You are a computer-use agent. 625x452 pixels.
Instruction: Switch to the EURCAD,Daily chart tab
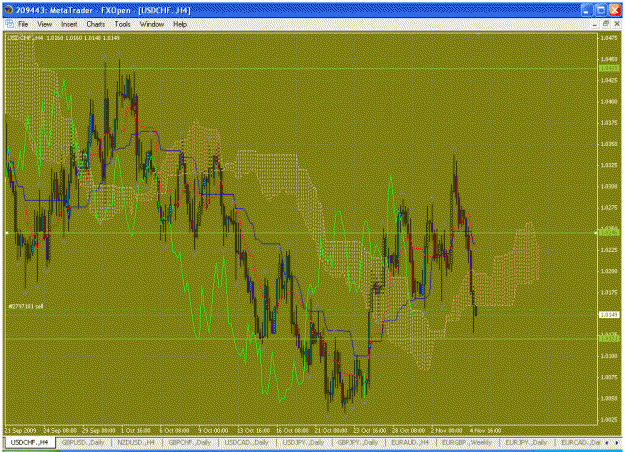[x=581, y=442]
